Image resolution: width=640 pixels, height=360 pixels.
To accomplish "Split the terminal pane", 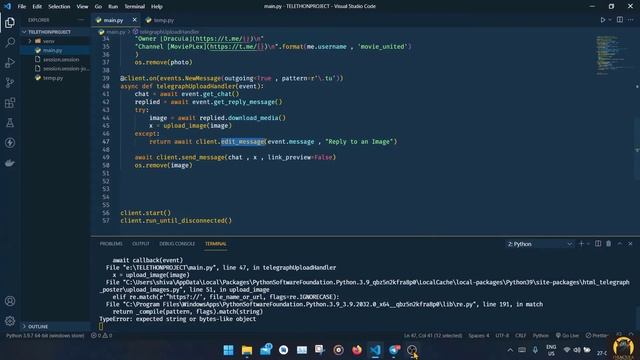I will coord(598,244).
